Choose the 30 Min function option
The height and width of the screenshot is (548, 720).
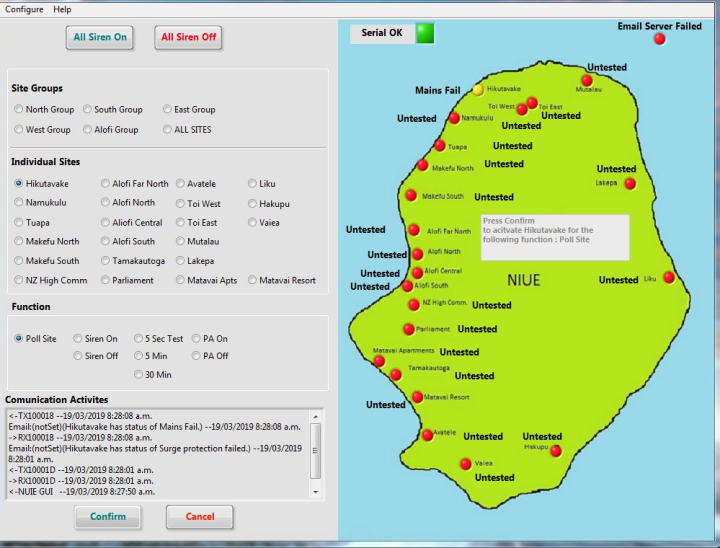pyautogui.click(x=152, y=375)
